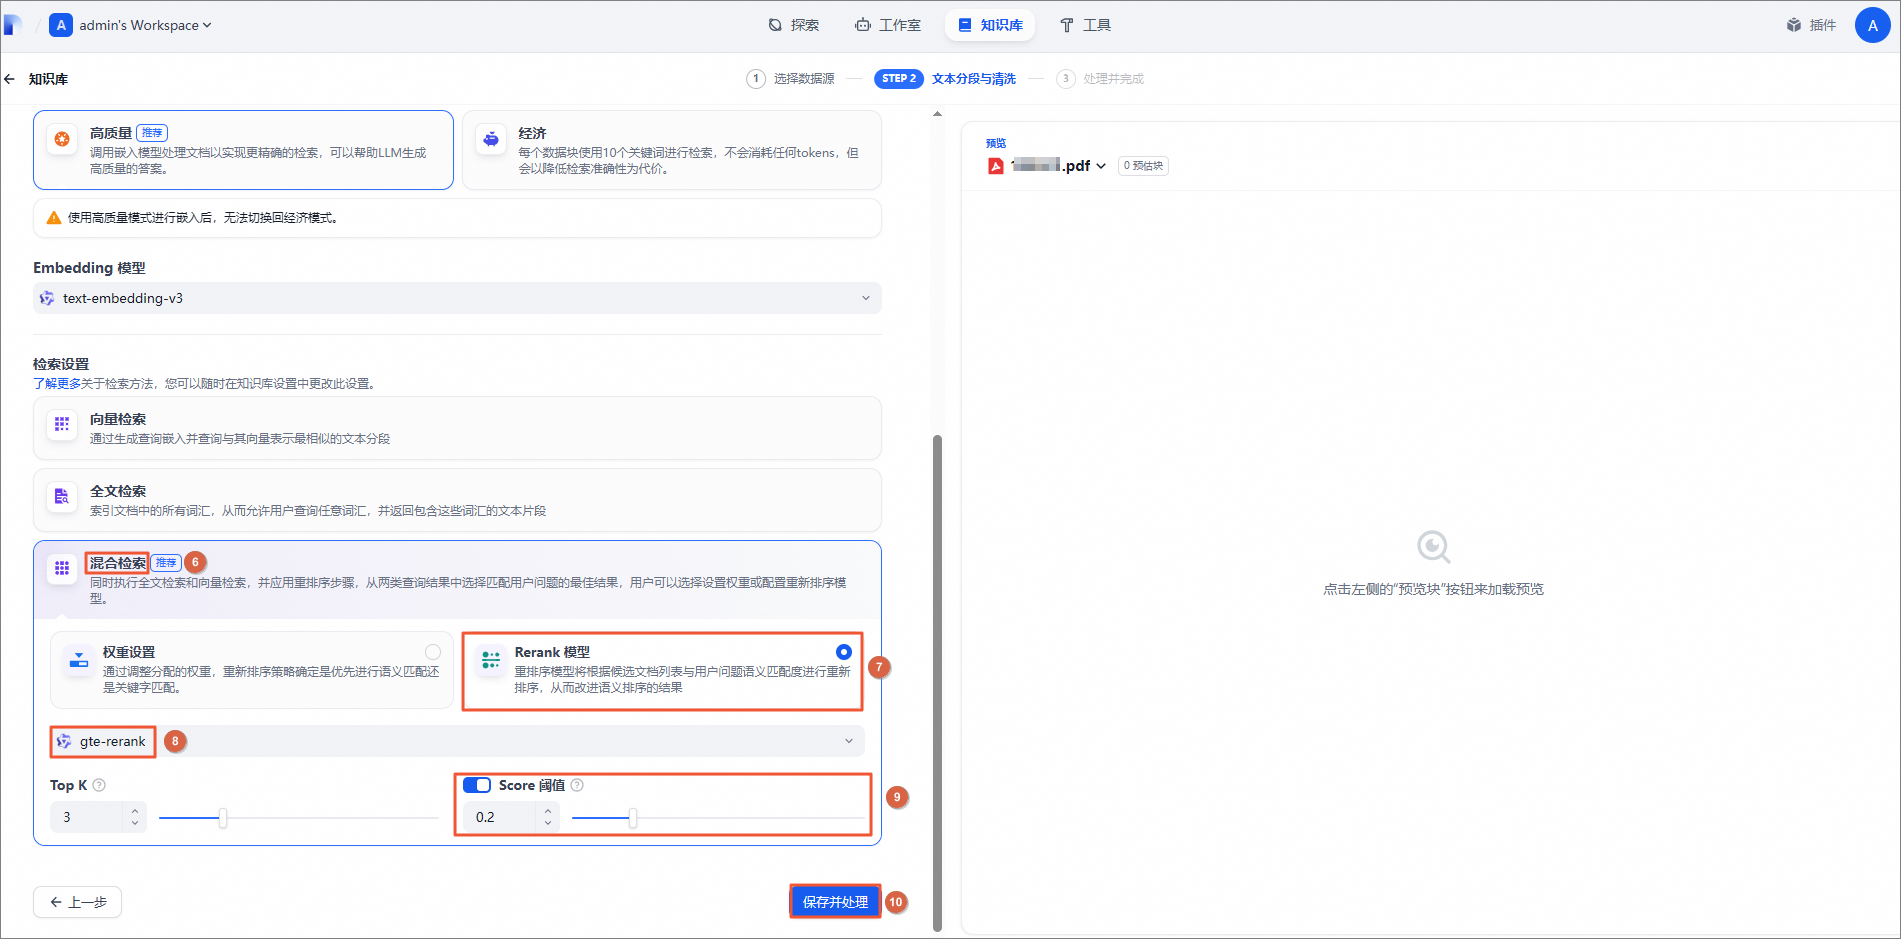Click the 推荐 badge beside 高质量
The width and height of the screenshot is (1901, 939).
[152, 133]
